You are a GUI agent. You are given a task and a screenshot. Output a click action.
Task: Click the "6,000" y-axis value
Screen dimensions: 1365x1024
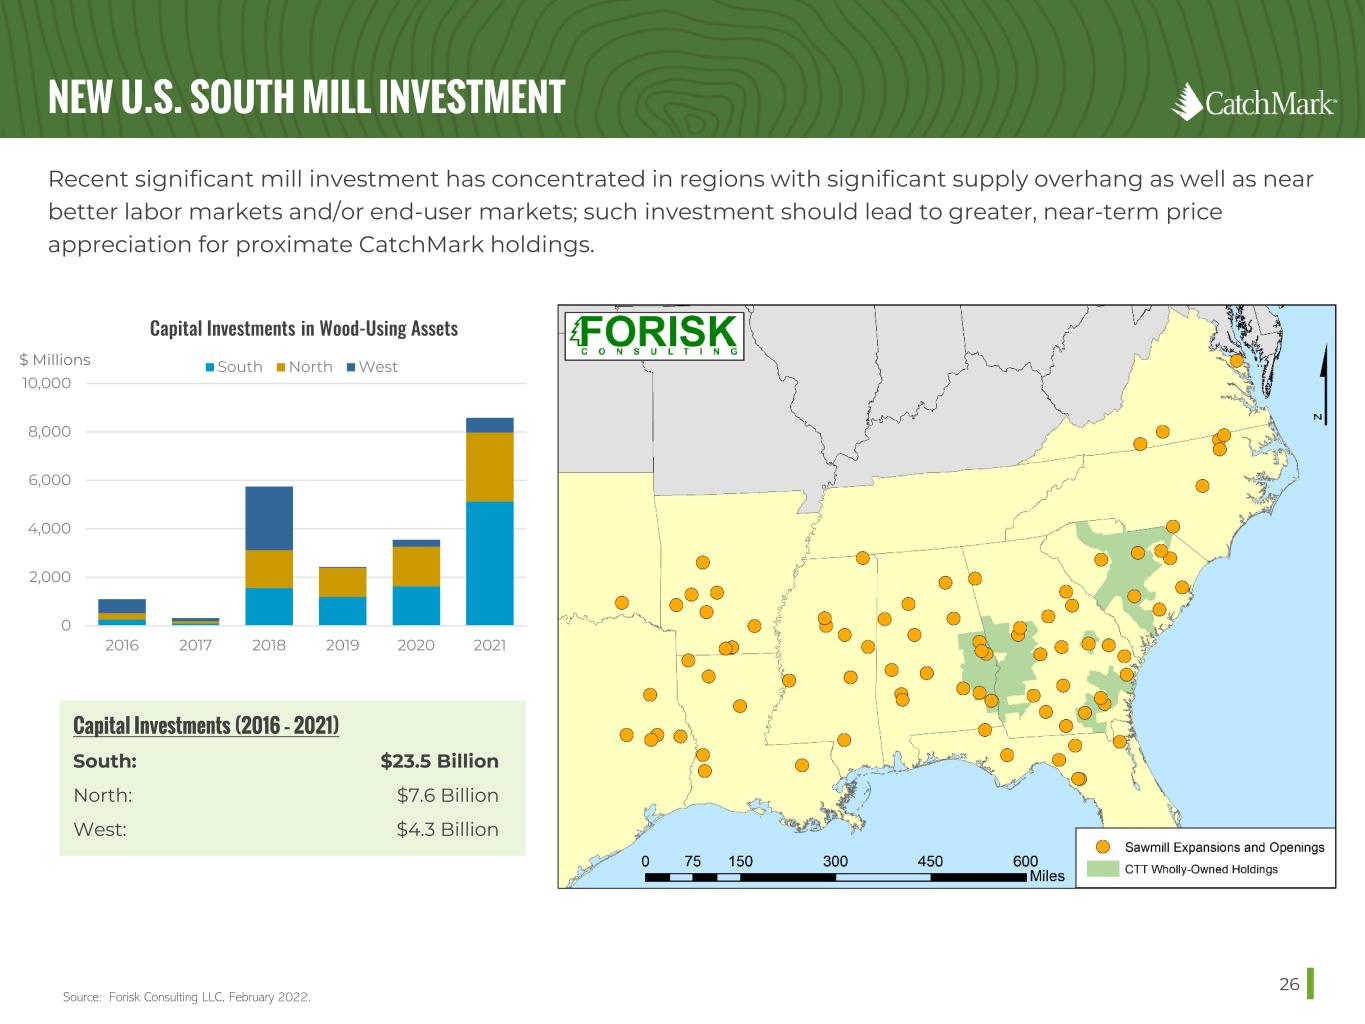[51, 480]
